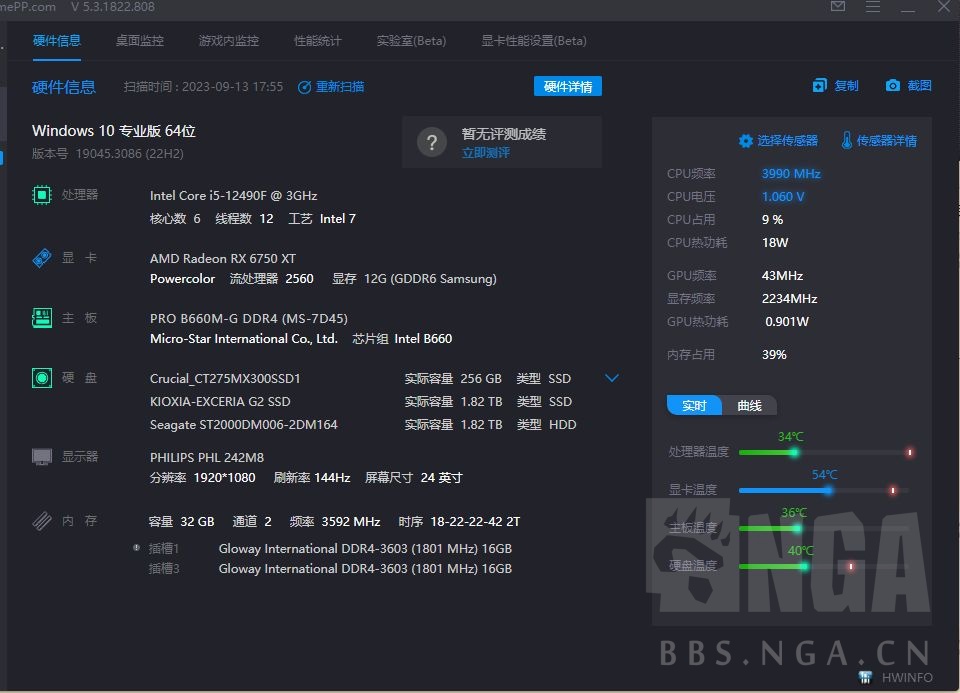
Task: Open the hamburger menu in the title bar
Action: click(x=872, y=7)
